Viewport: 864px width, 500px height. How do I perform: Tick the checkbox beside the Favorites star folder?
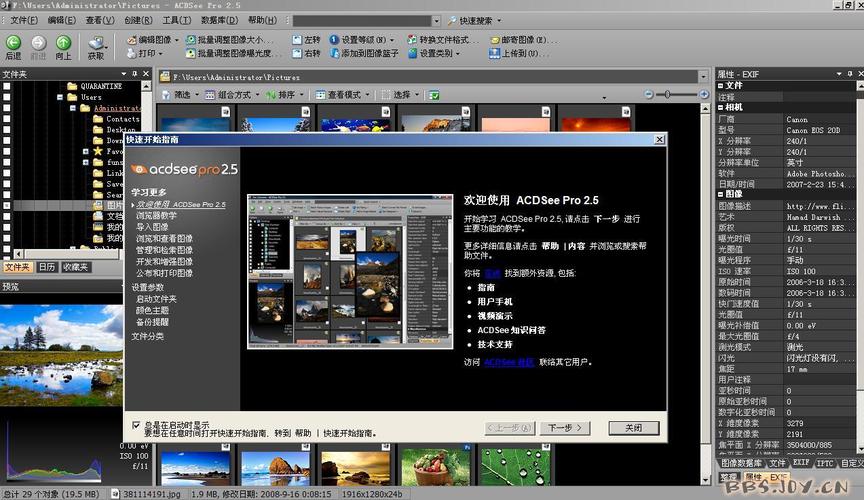[x=7, y=150]
